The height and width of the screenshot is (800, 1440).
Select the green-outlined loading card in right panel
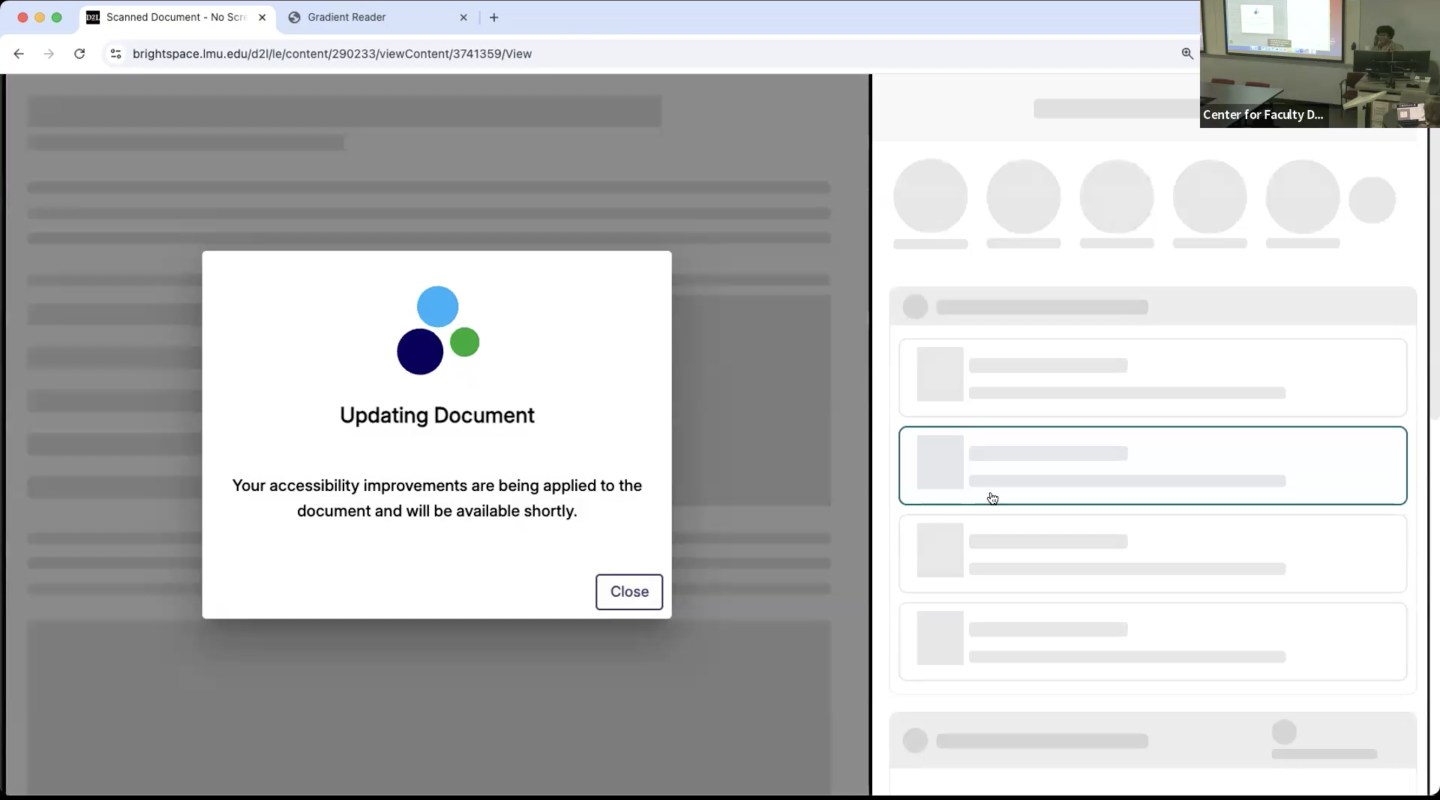pyautogui.click(x=1152, y=466)
